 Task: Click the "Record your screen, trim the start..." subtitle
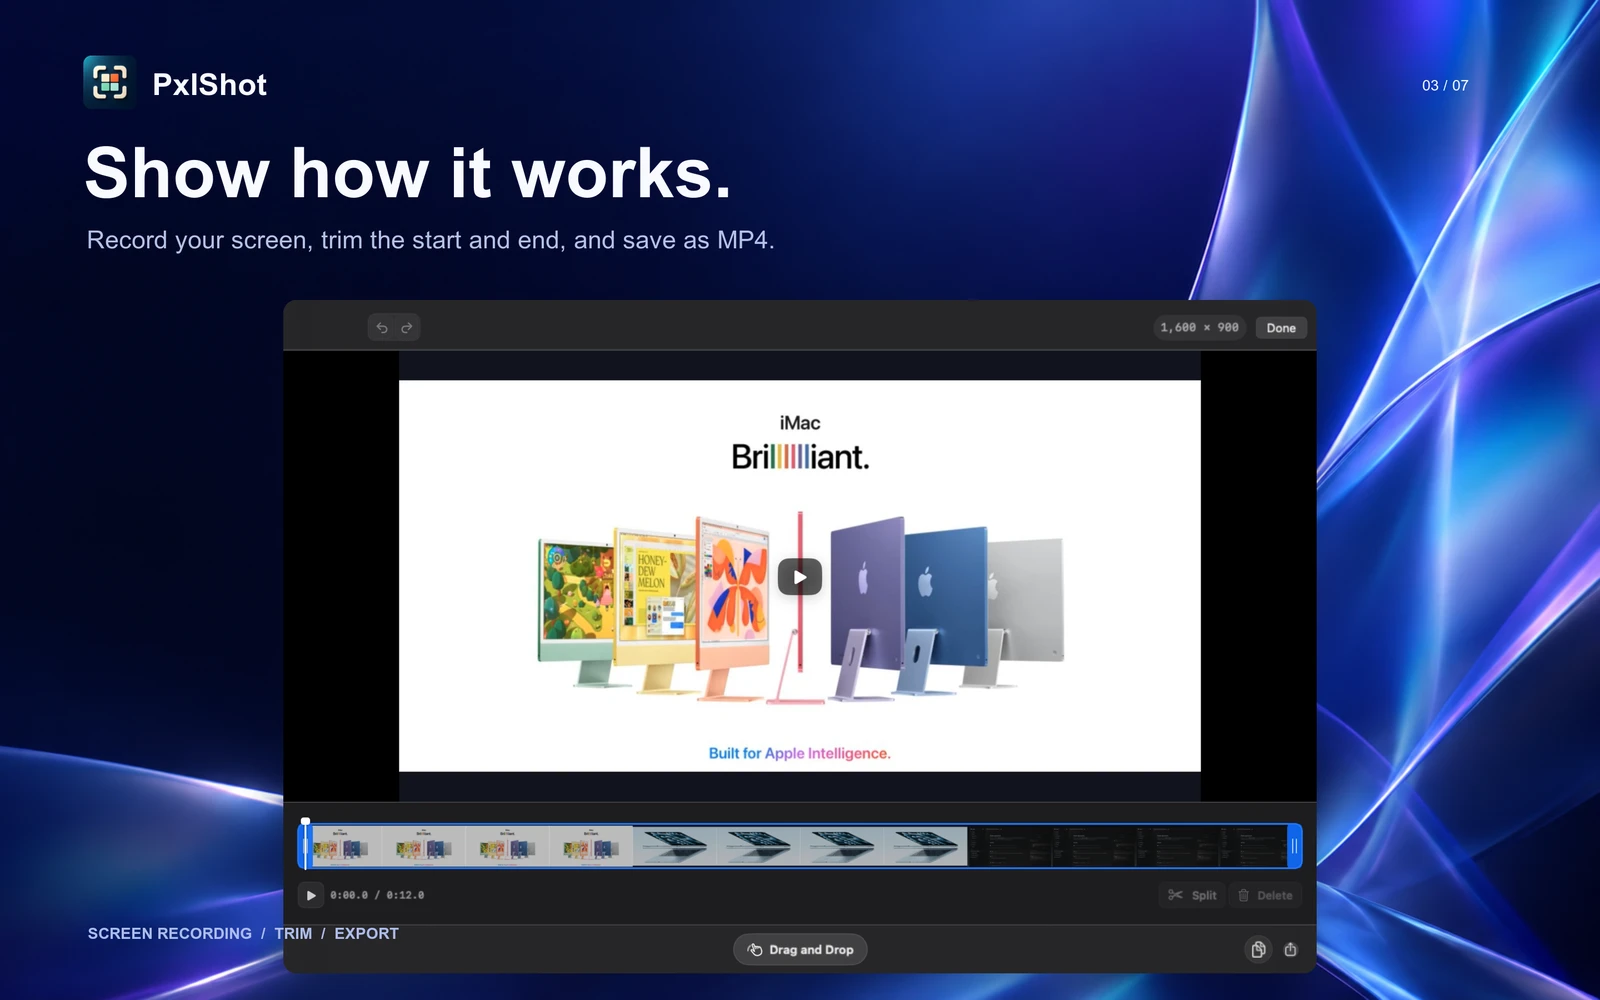point(430,240)
